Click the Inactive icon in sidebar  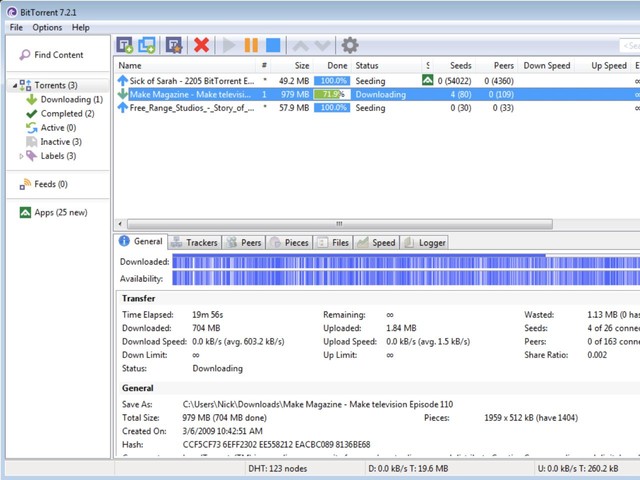(x=31, y=142)
